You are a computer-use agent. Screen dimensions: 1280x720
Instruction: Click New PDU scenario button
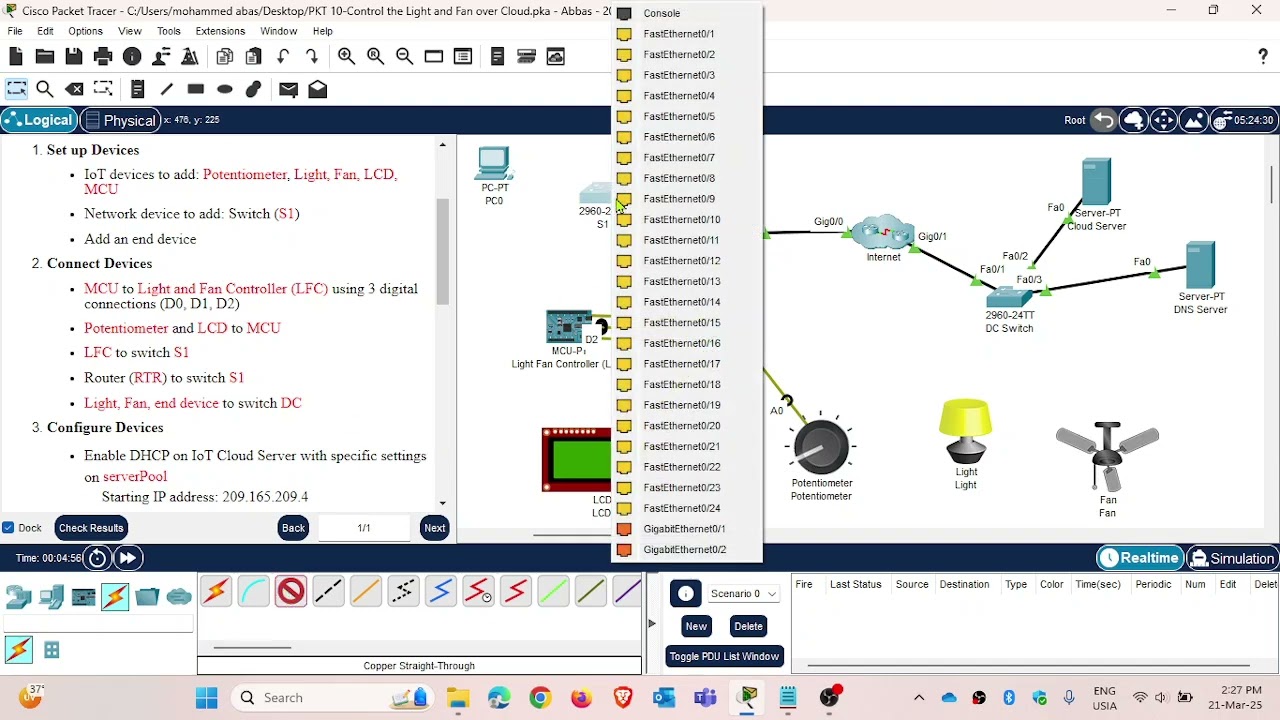pyautogui.click(x=696, y=626)
